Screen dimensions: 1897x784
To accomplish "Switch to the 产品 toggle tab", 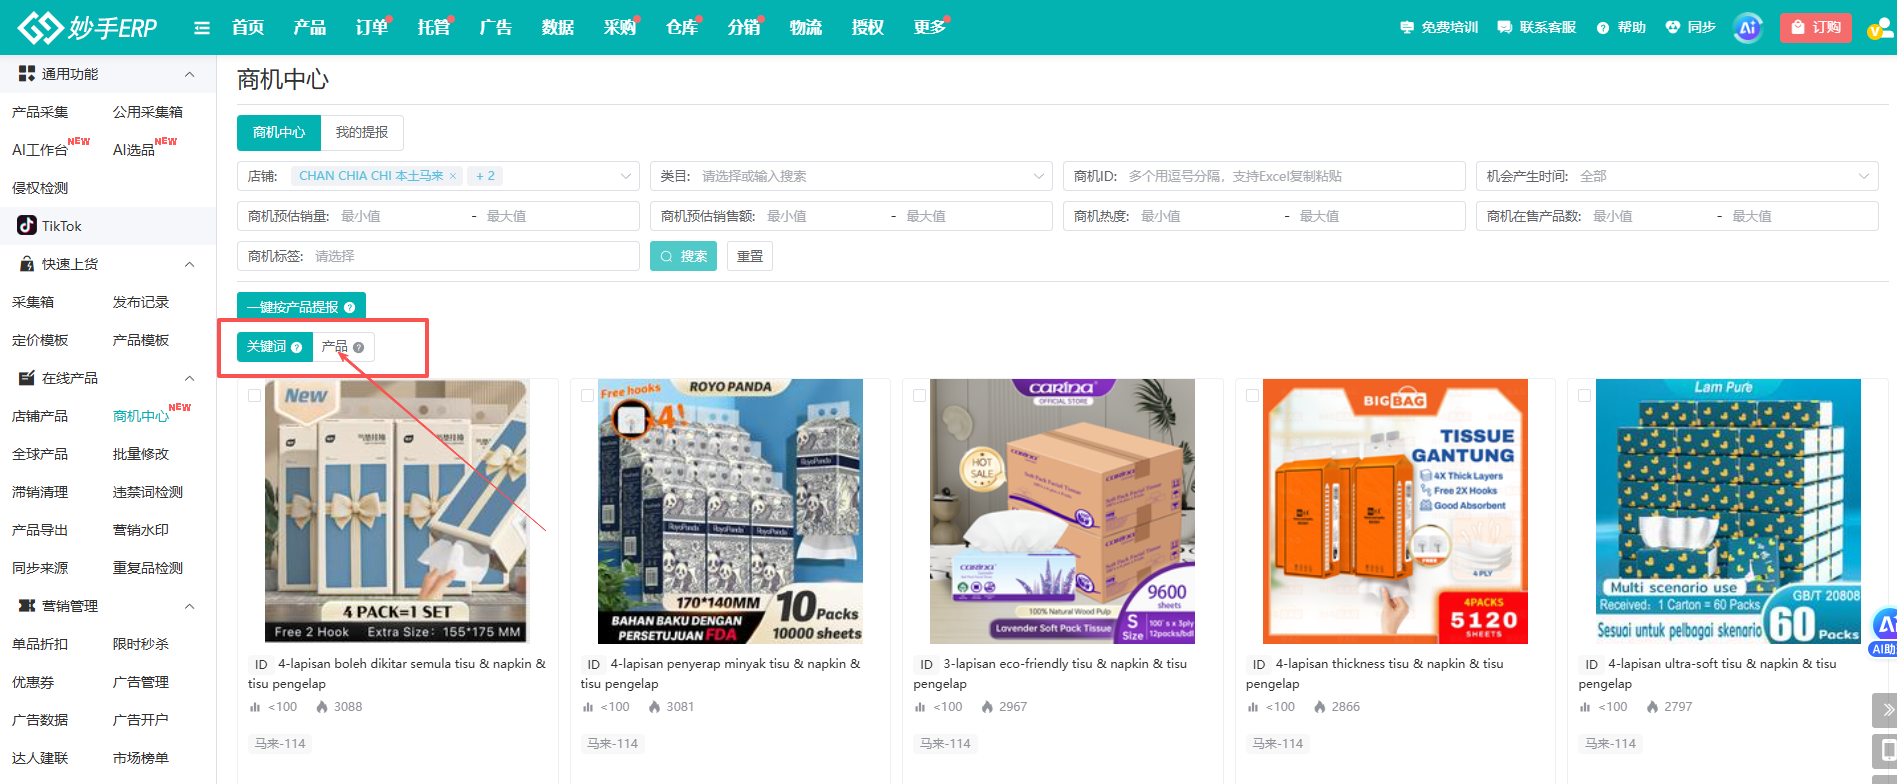I will coord(344,346).
